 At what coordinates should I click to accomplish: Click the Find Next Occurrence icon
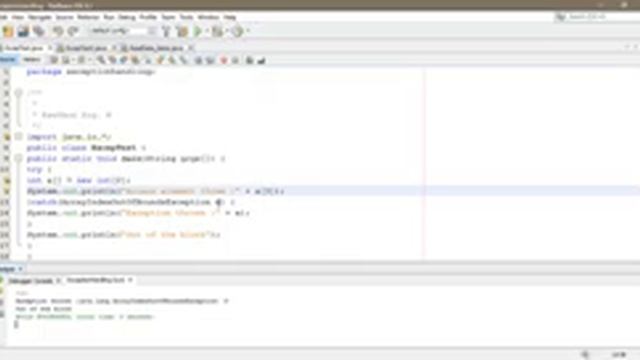124,60
